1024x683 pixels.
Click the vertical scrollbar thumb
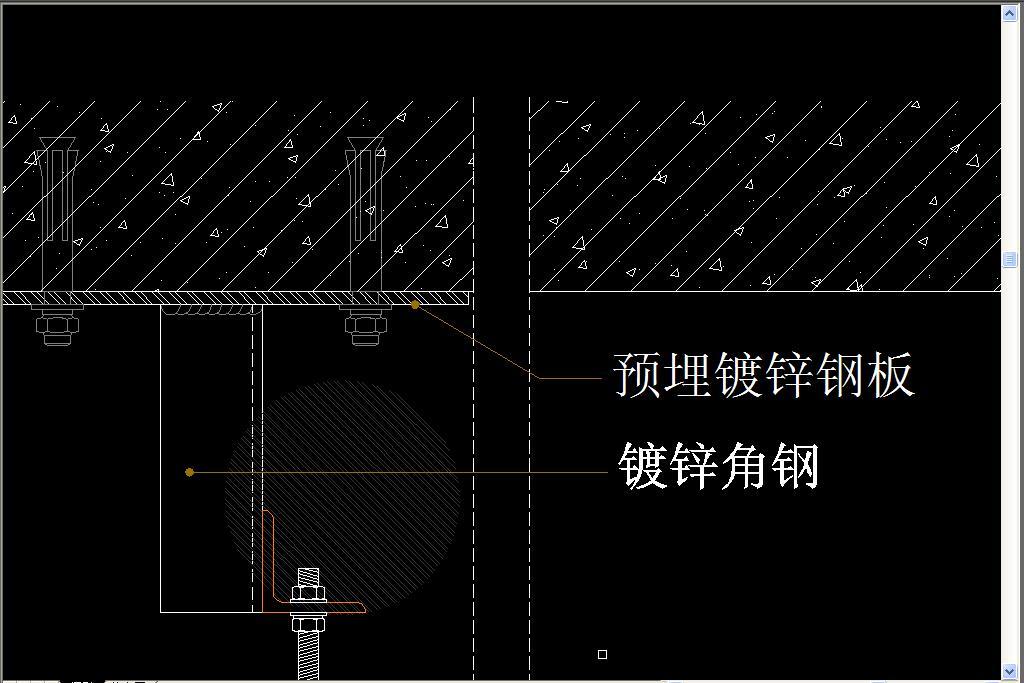click(1009, 260)
